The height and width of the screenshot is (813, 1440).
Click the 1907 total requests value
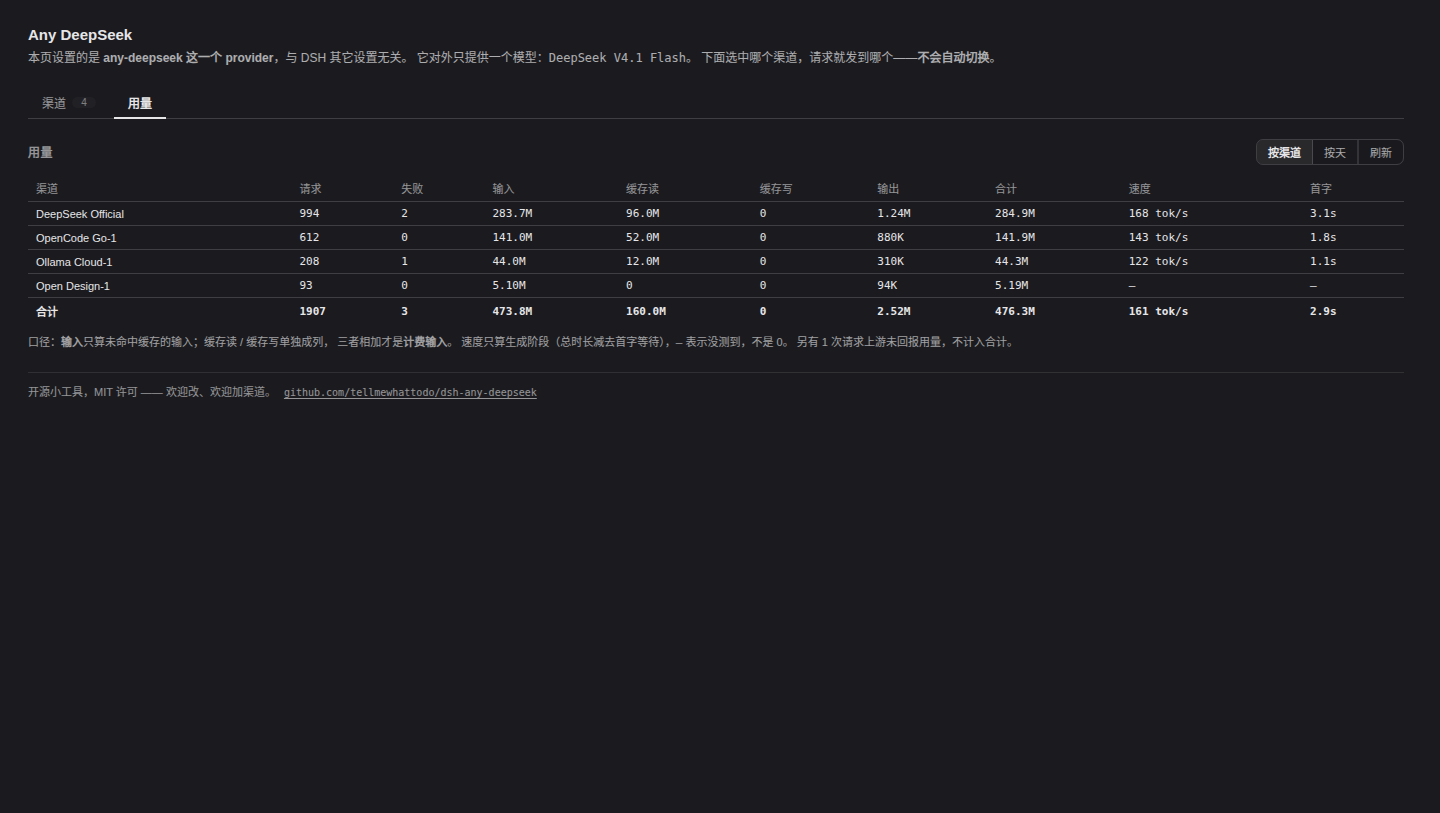coord(313,311)
